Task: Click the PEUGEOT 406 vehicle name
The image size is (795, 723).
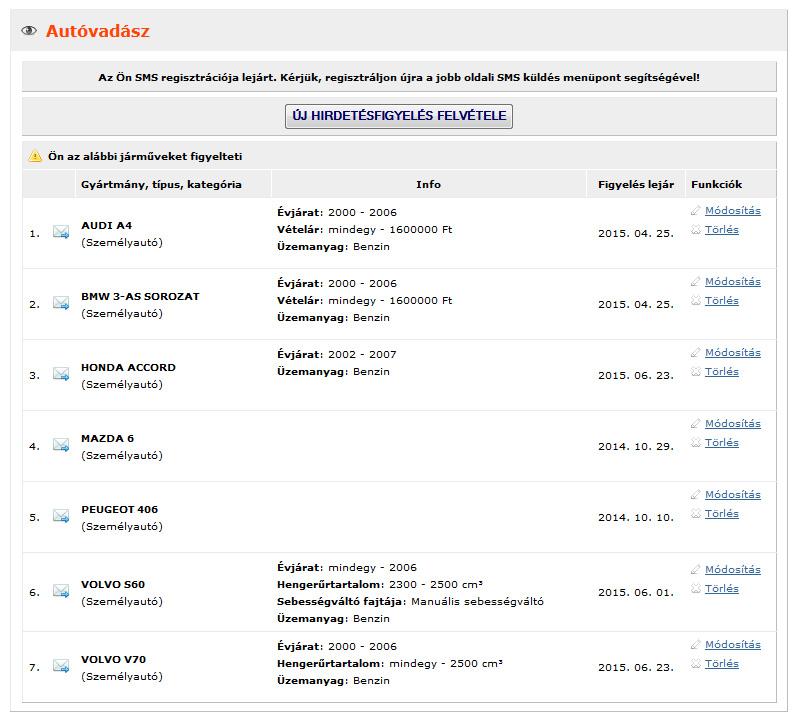Action: click(120, 510)
